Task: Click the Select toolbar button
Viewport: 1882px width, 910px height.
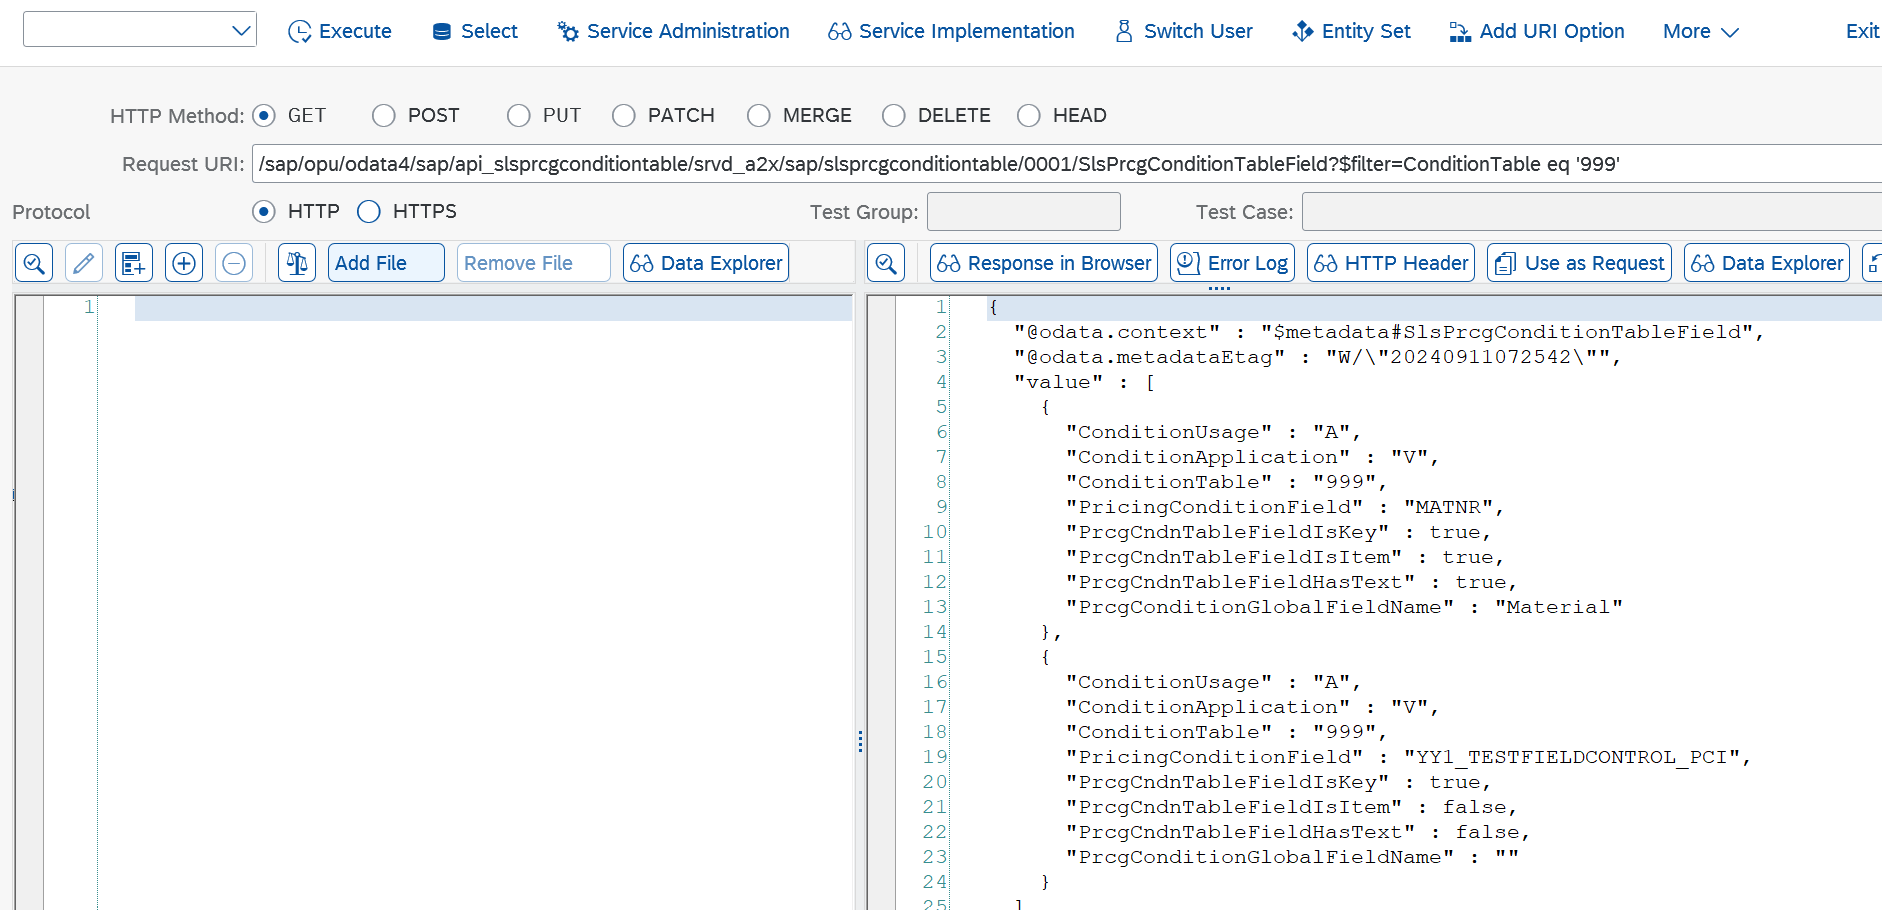Action: (474, 31)
